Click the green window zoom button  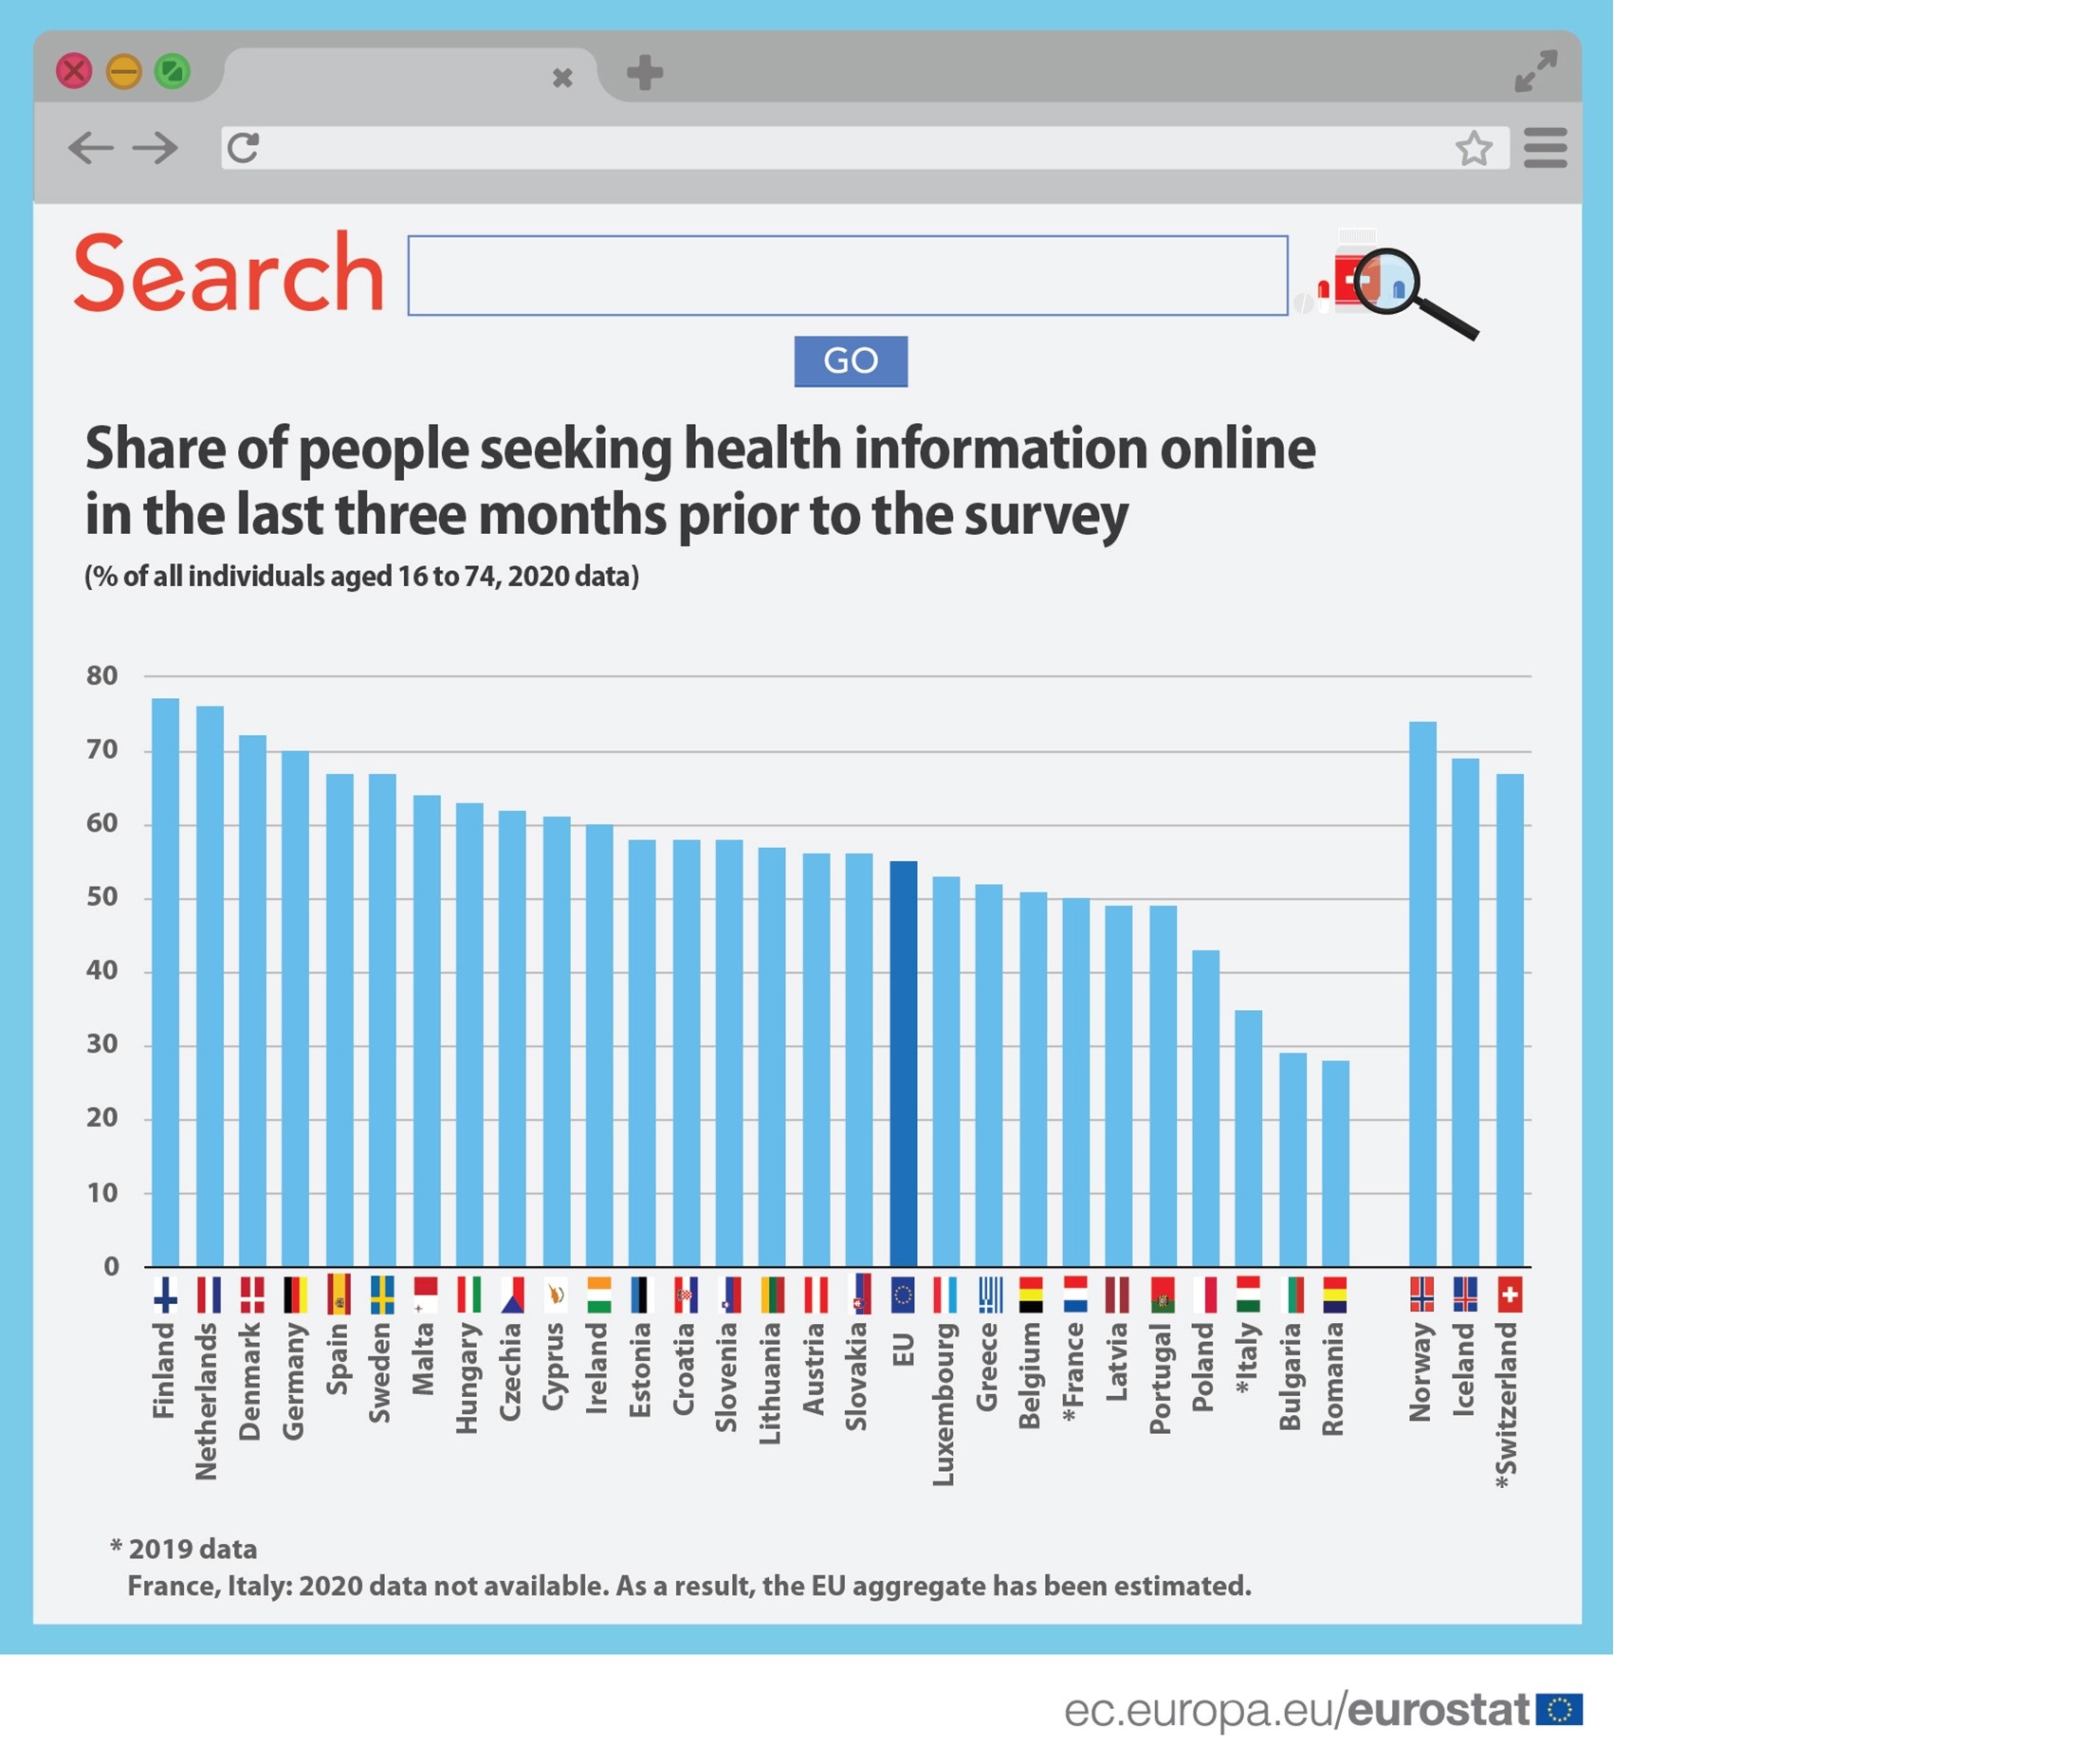172,71
